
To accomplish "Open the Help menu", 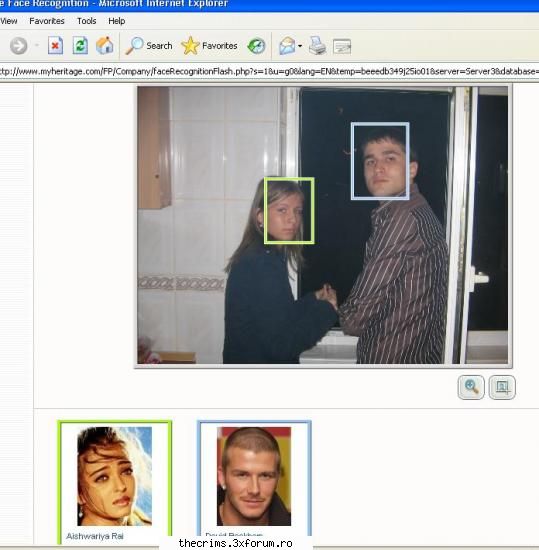I will pos(116,21).
